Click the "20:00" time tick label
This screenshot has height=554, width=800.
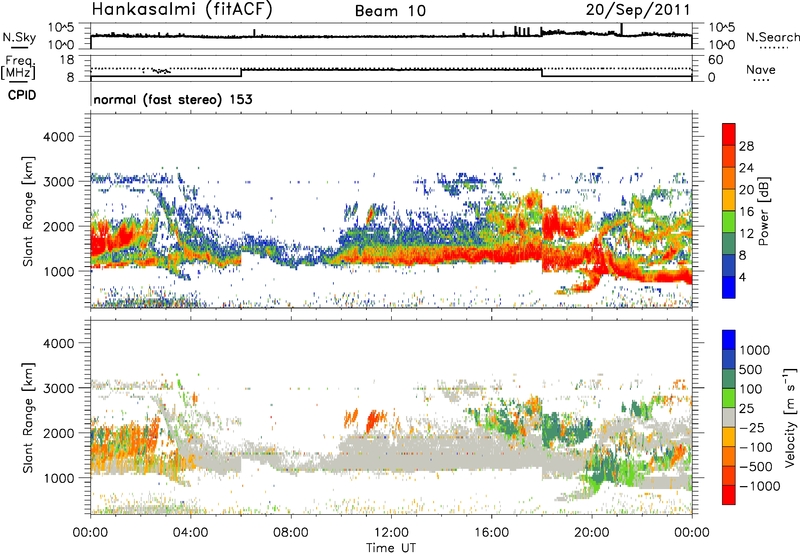591,533
